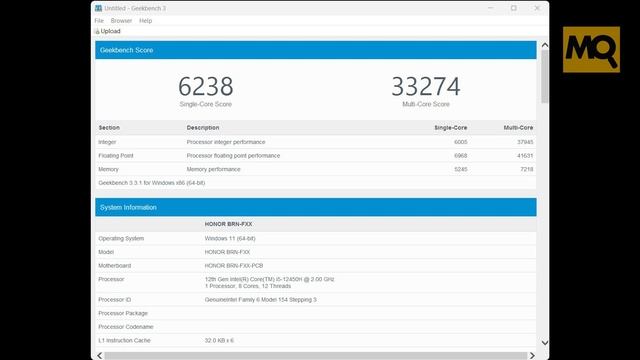Click the Upload toolbar button
Image resolution: width=640 pixels, height=360 pixels.
tap(108, 31)
